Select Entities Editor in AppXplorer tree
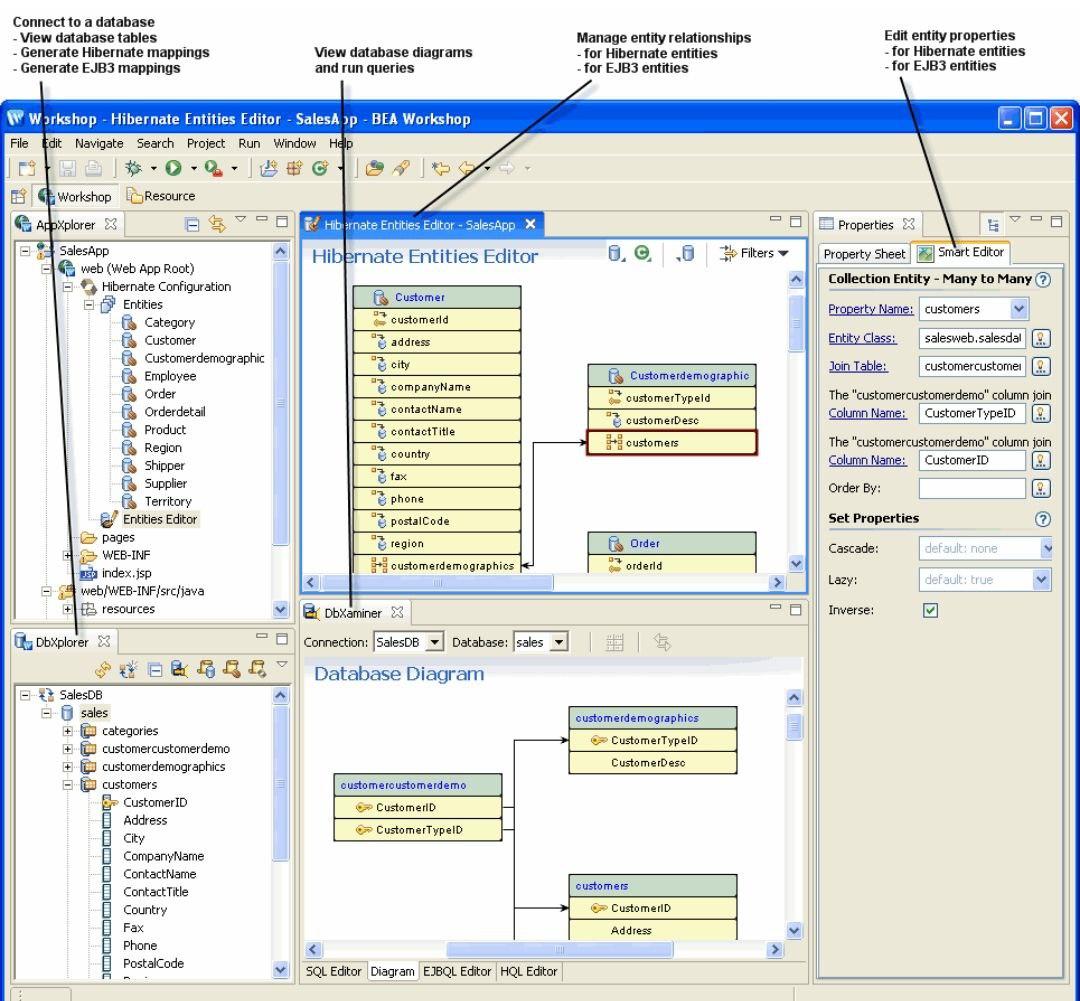 point(160,519)
